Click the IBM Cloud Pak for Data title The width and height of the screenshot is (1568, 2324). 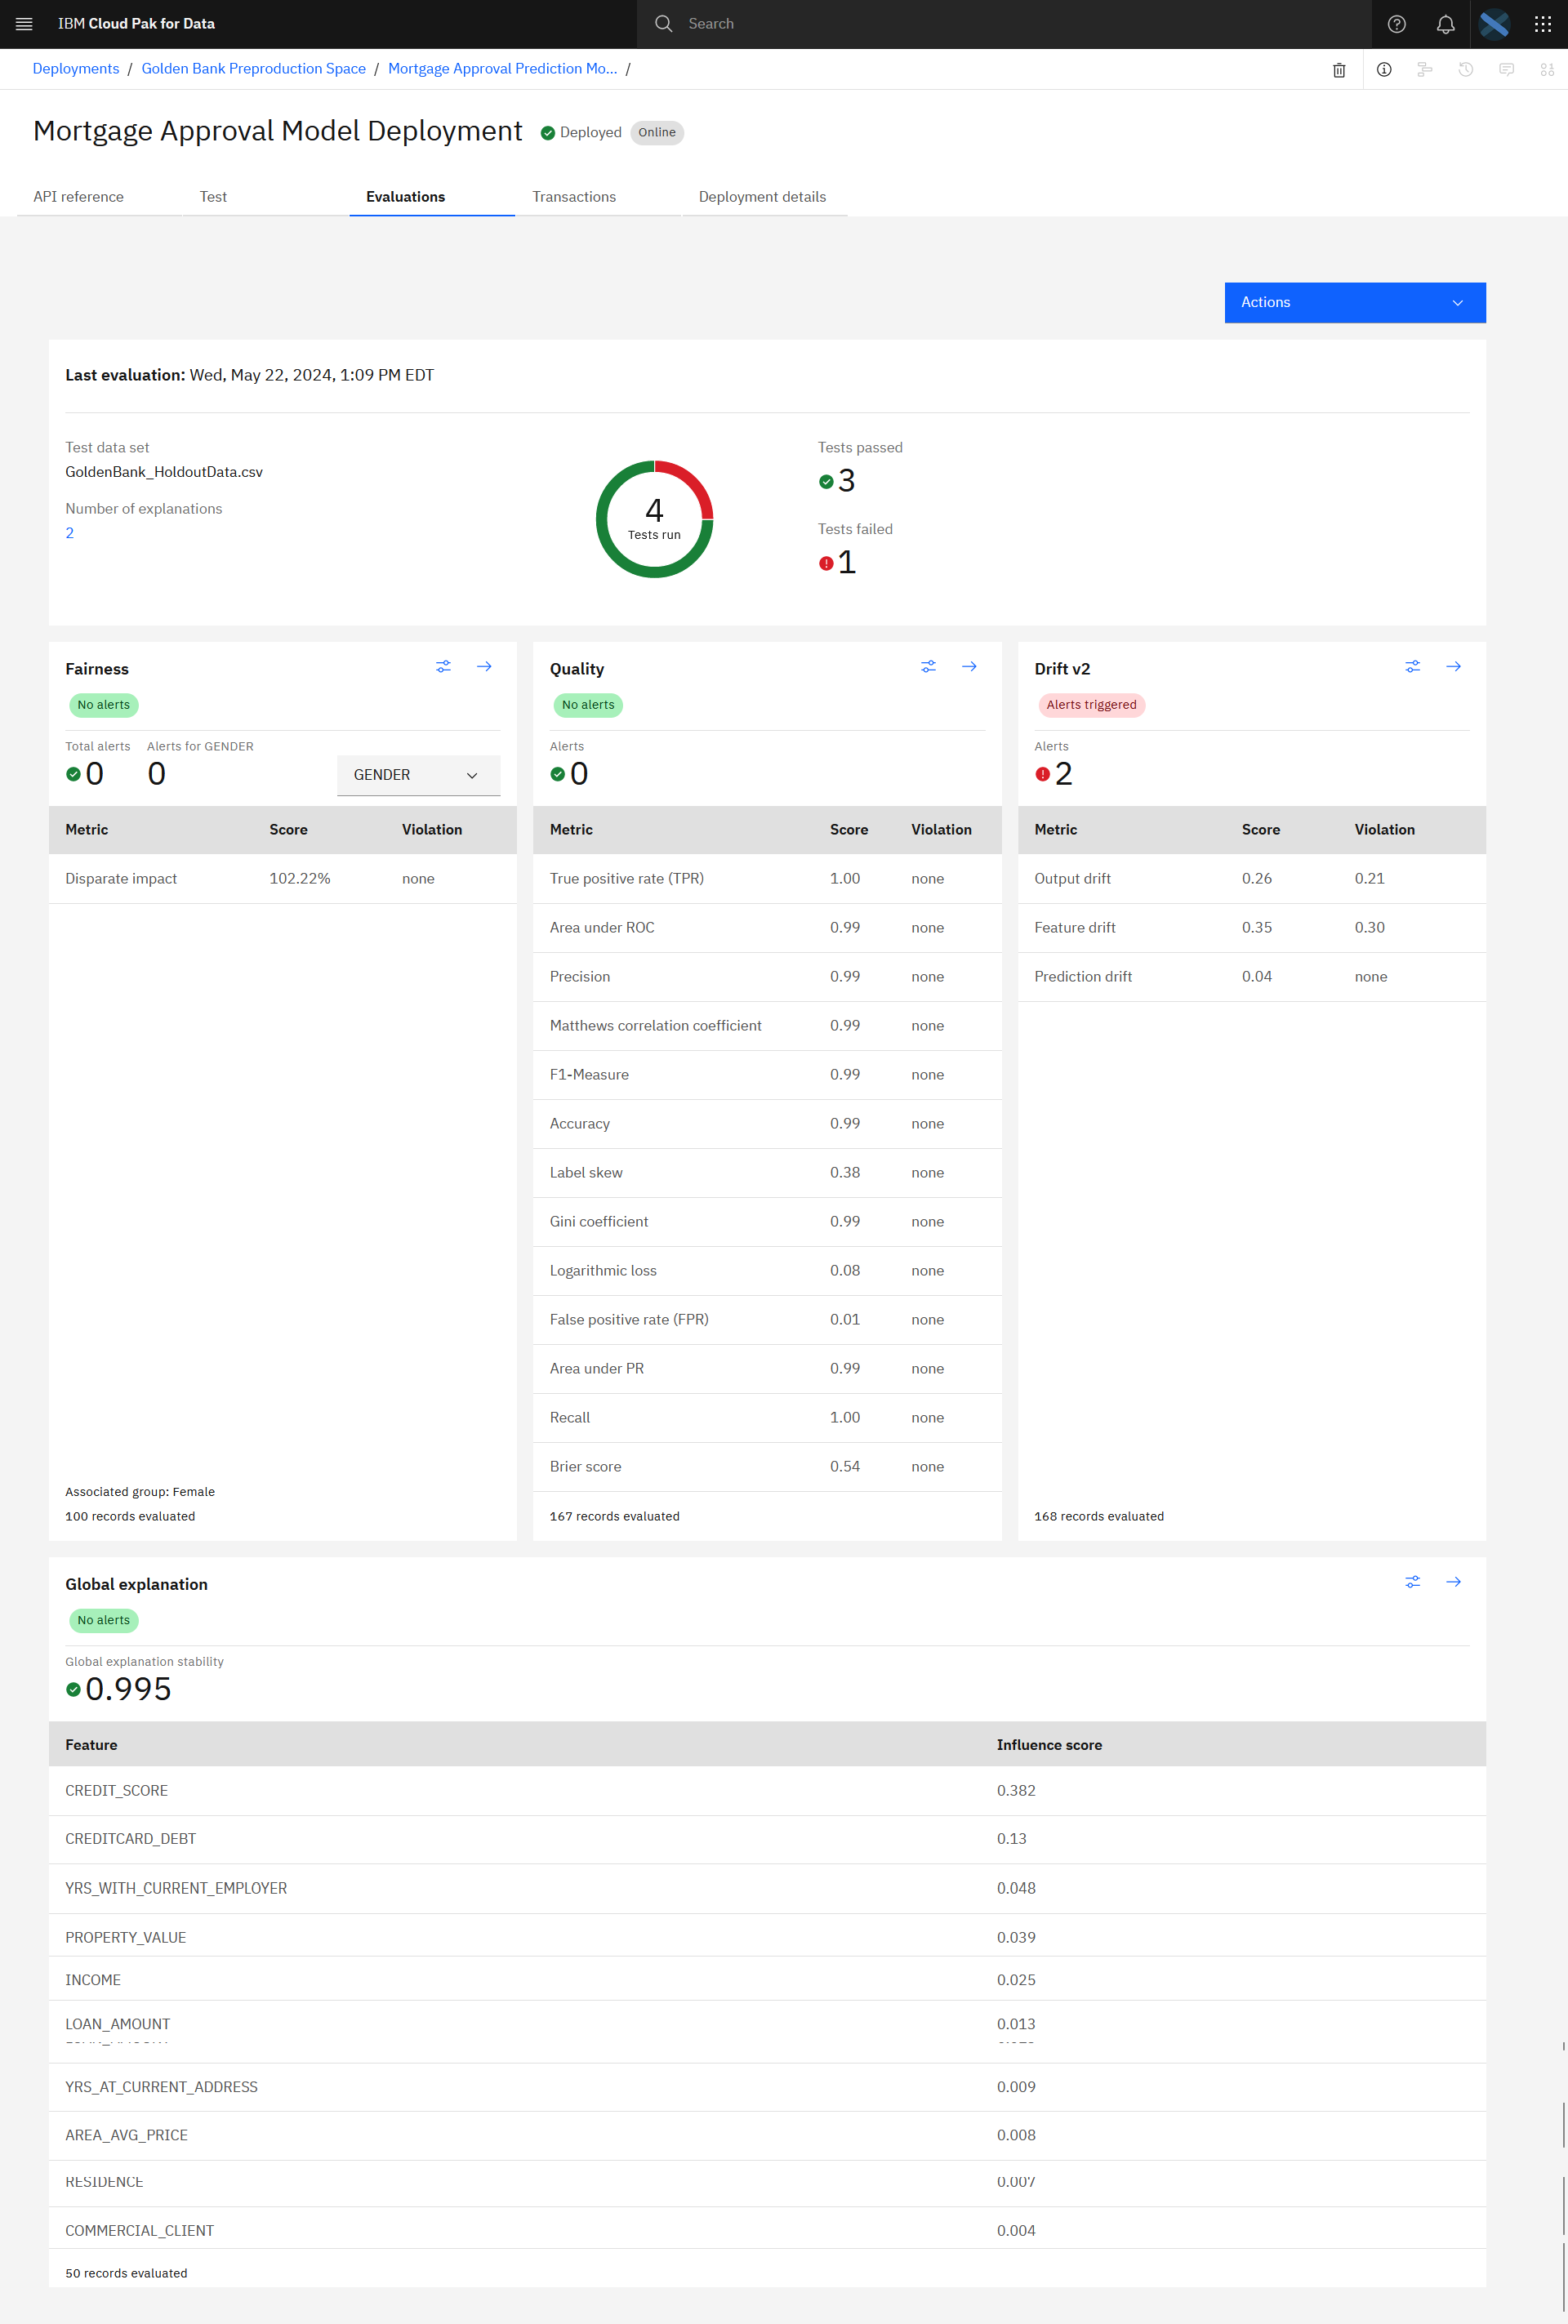(x=136, y=24)
